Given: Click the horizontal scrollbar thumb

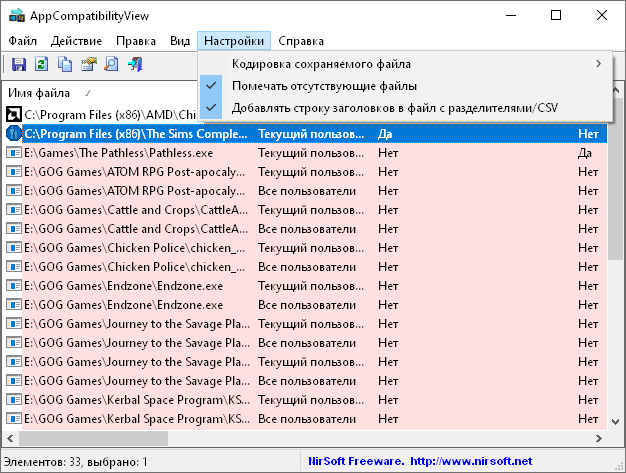Looking at the screenshot, I should [93, 438].
